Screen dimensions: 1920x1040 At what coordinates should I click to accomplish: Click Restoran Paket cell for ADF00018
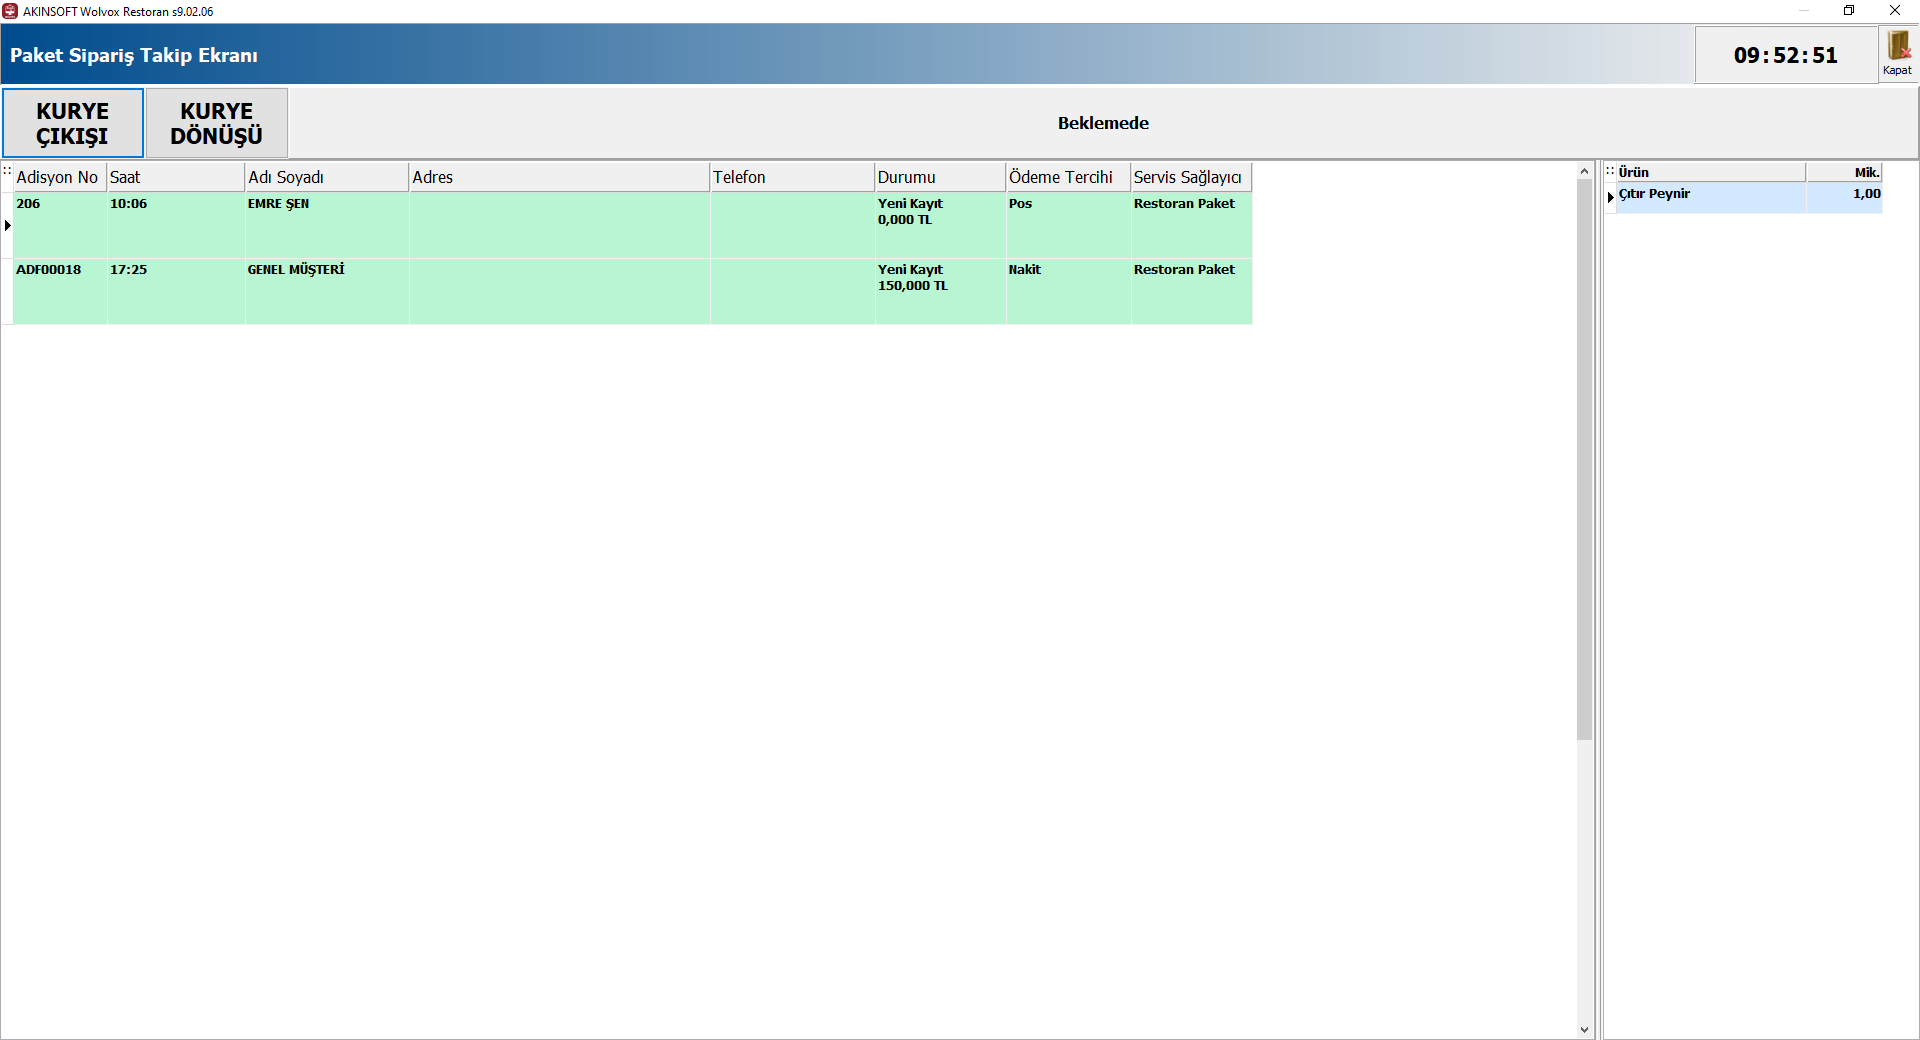(1191, 291)
